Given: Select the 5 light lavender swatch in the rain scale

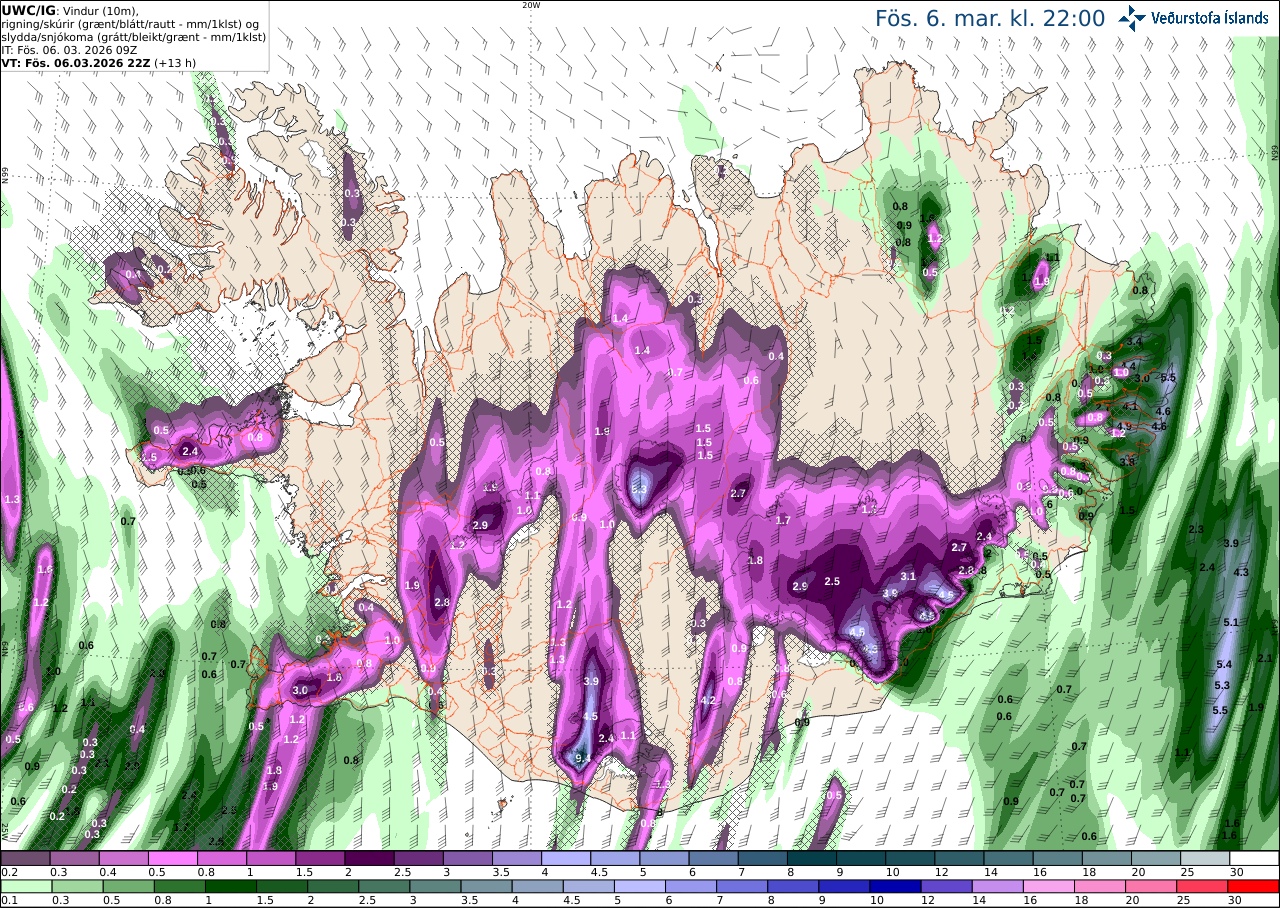Looking at the screenshot, I should [640, 886].
